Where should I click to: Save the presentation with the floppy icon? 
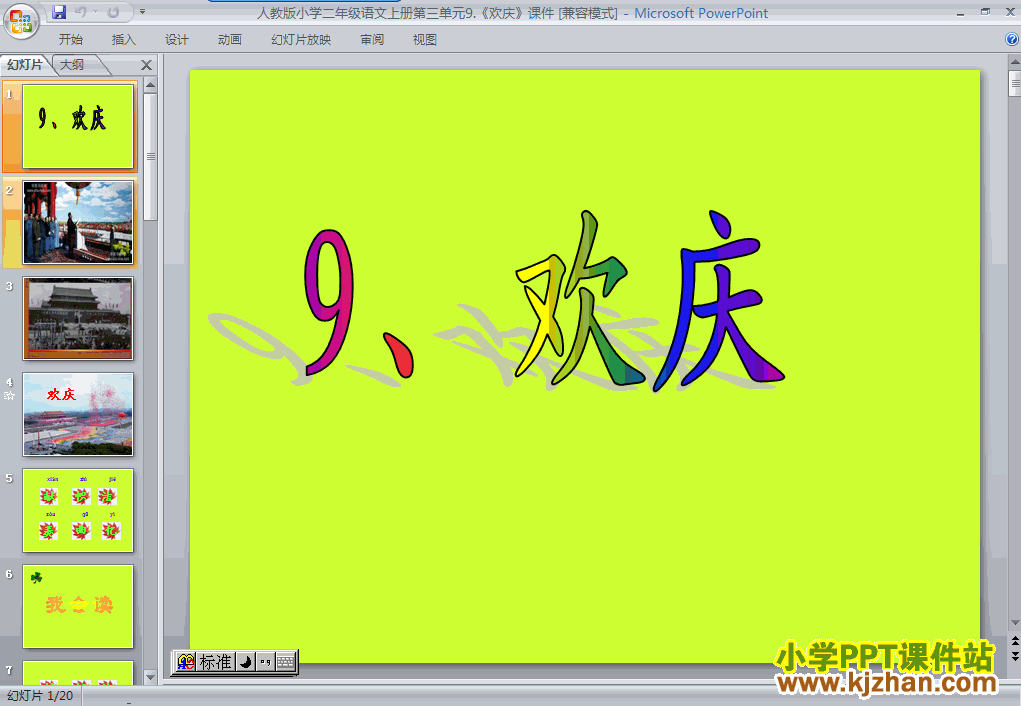(59, 12)
